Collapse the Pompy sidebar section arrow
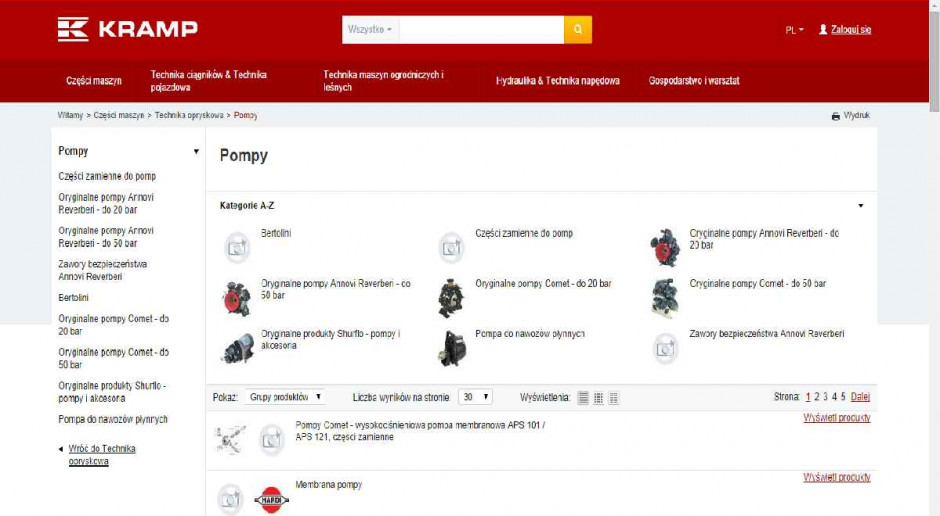 (196, 152)
